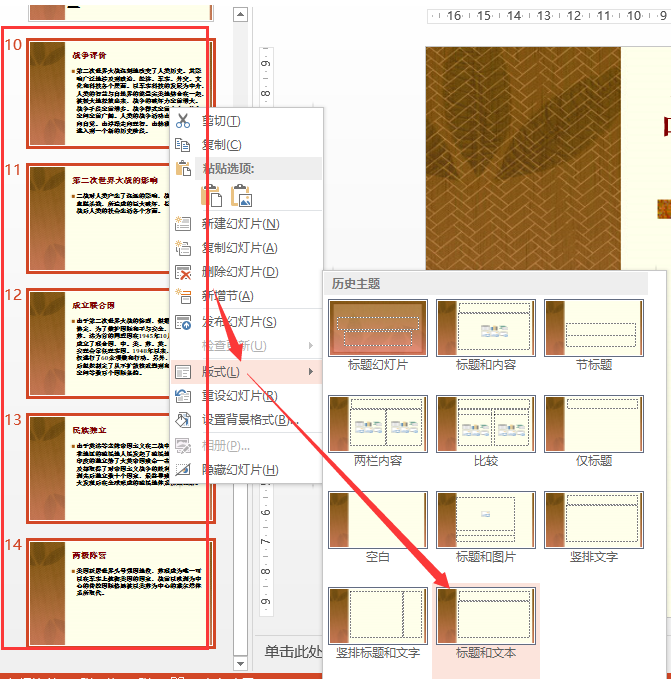Click the Cut scissors icon

tap(183, 121)
